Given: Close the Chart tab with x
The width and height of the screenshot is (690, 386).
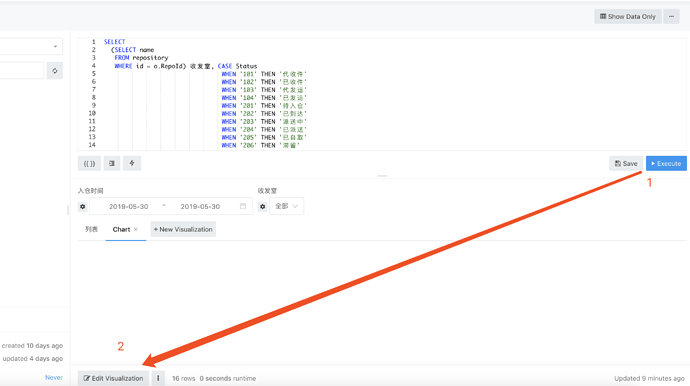Looking at the screenshot, I should pyautogui.click(x=136, y=229).
